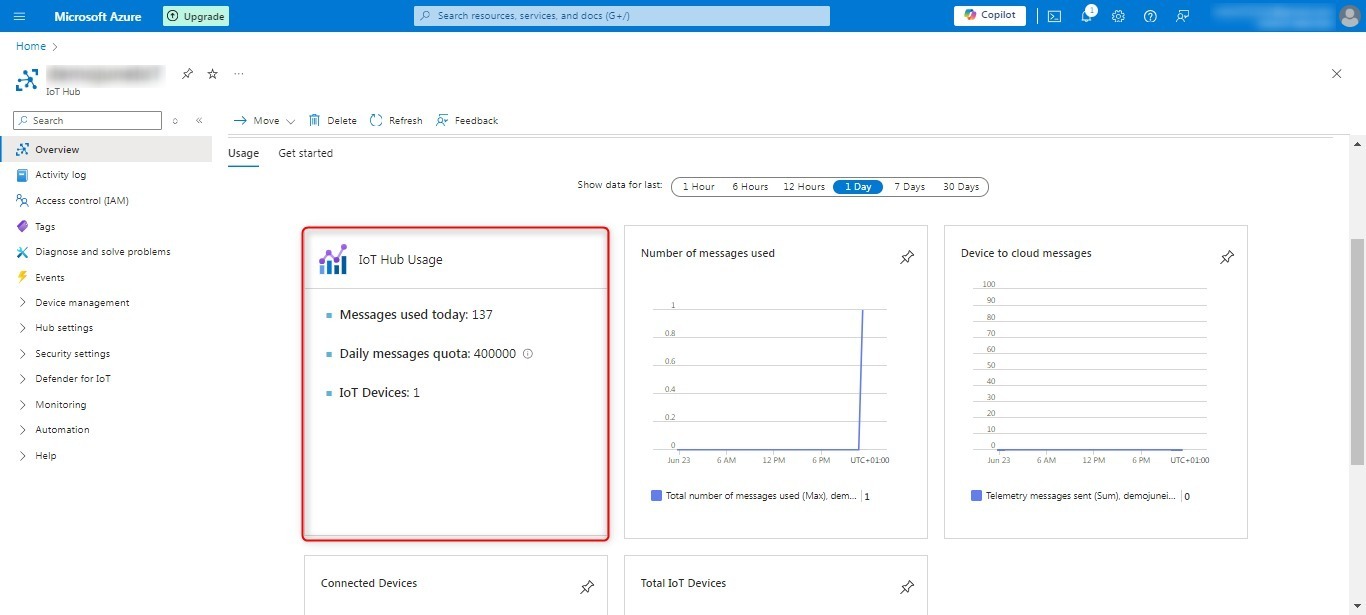This screenshot has height=615, width=1366.
Task: Click the top search resources box
Action: click(621, 16)
